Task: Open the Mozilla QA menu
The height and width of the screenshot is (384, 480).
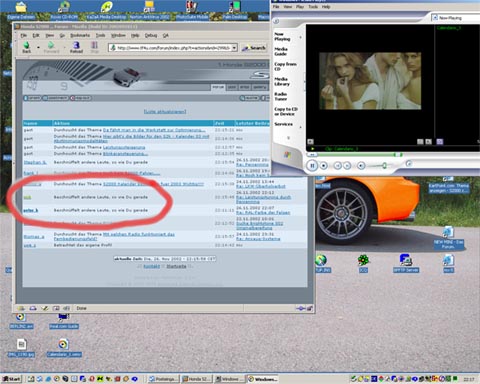Action: pyautogui.click(x=166, y=35)
